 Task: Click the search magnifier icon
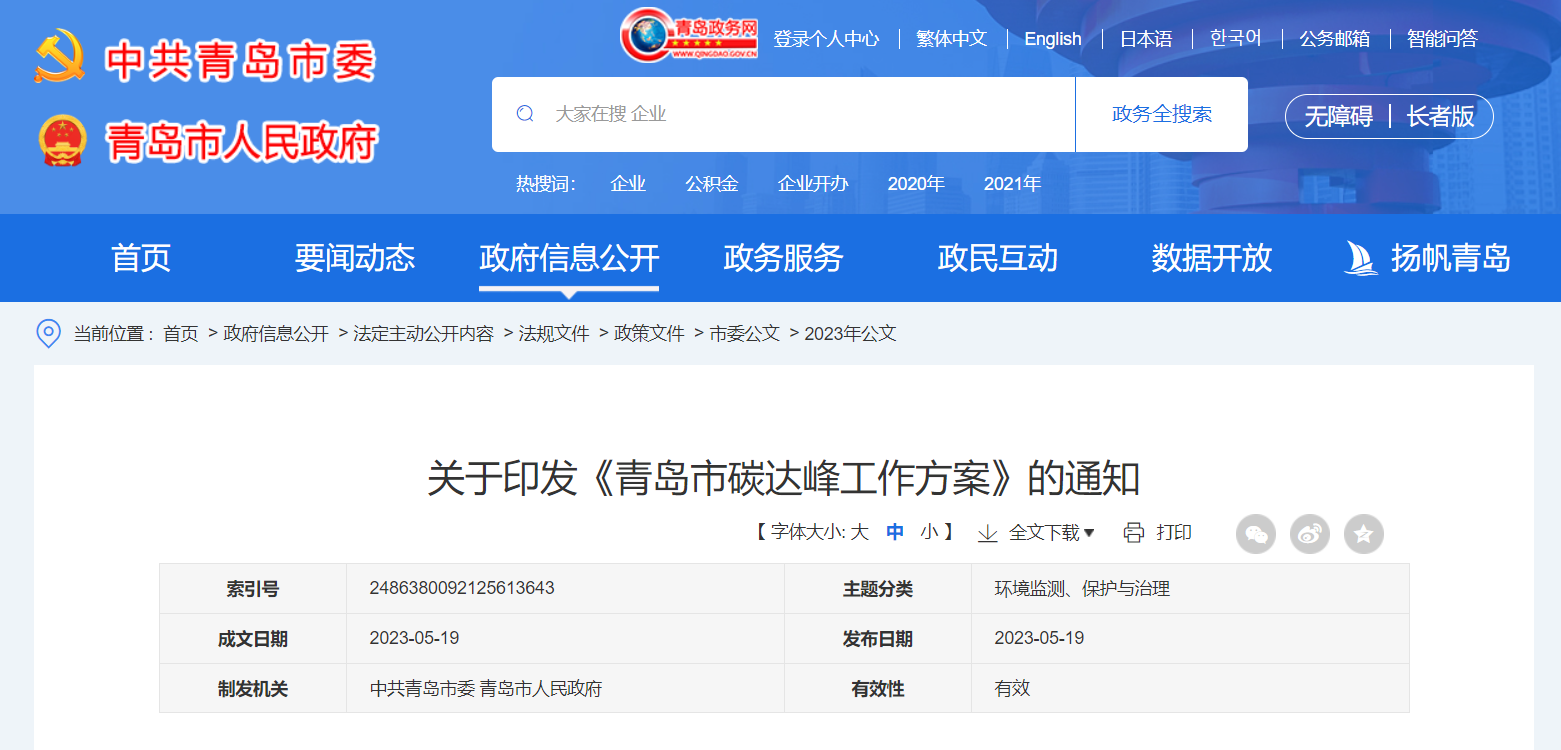tap(525, 114)
